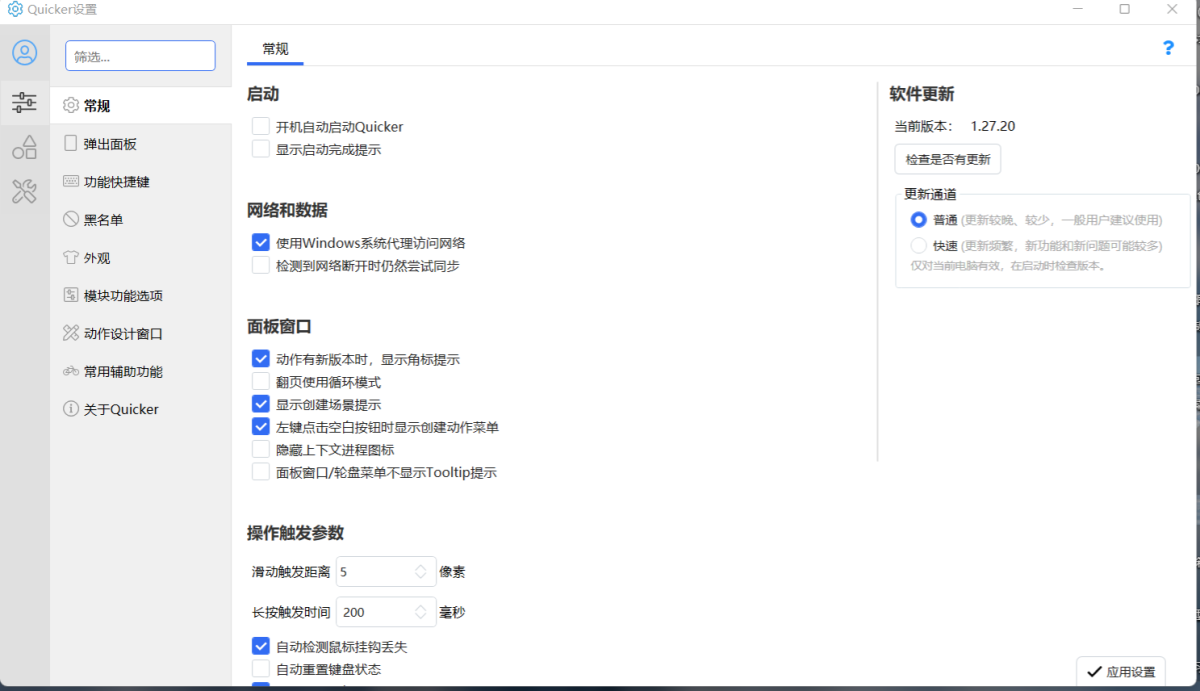Select the 普通 update channel radio

919,220
